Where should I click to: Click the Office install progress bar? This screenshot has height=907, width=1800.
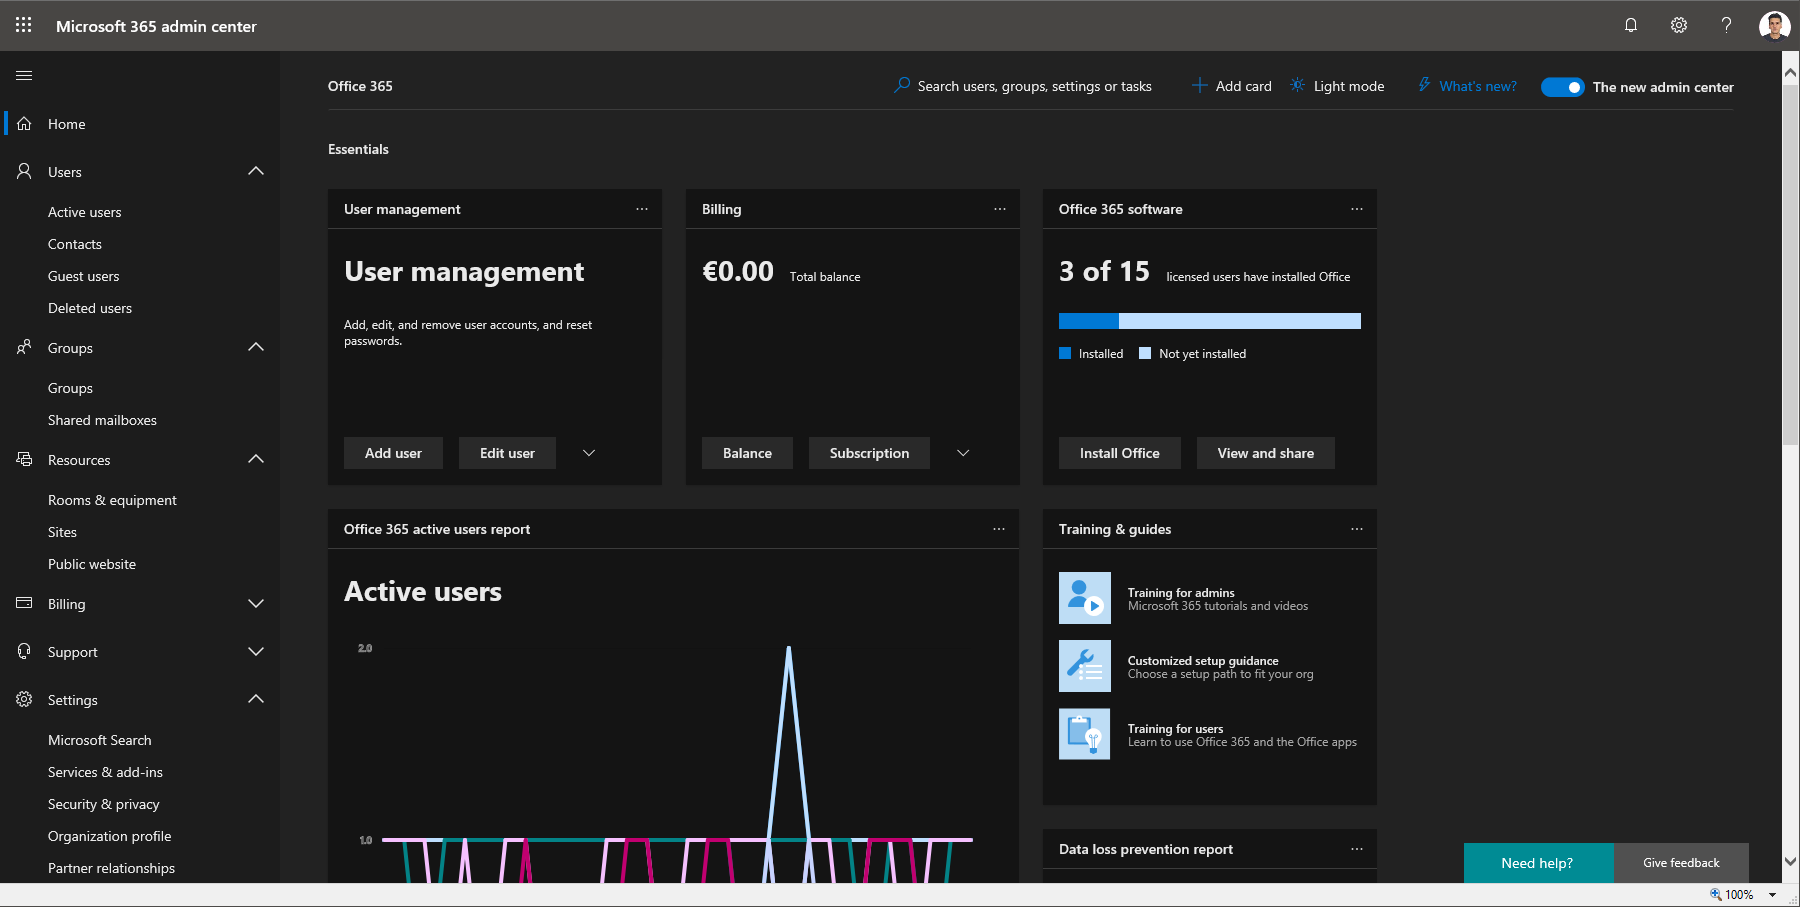click(x=1210, y=321)
